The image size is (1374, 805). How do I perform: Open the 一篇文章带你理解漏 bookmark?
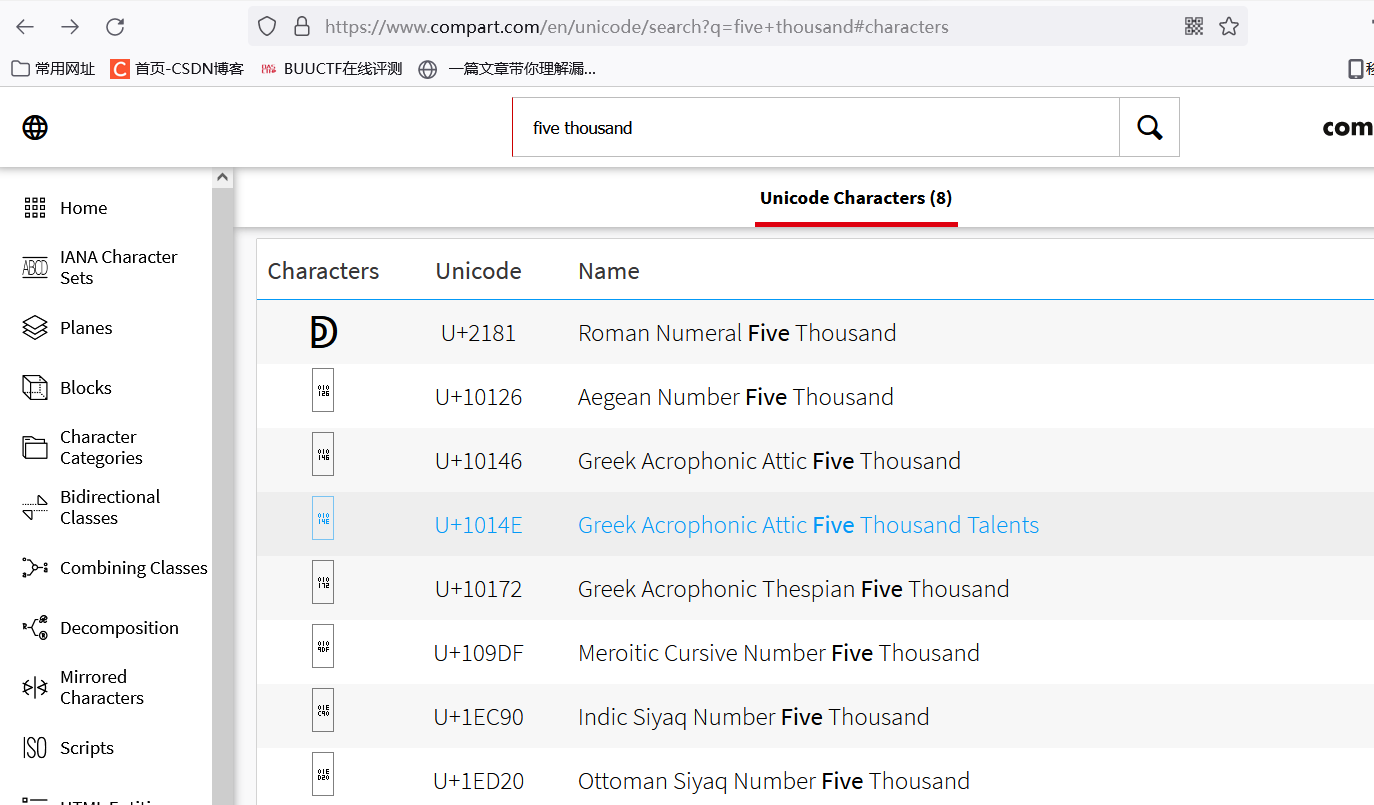coord(507,69)
